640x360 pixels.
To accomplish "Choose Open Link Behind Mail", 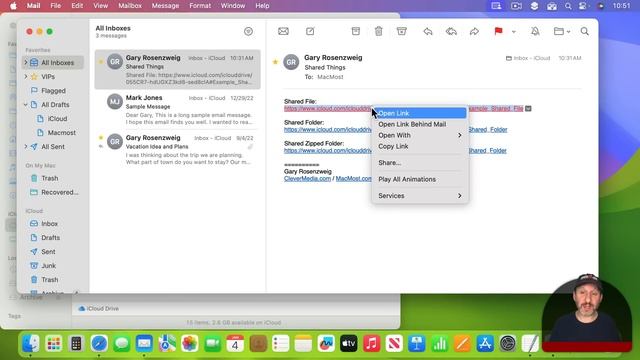I will pyautogui.click(x=420, y=124).
